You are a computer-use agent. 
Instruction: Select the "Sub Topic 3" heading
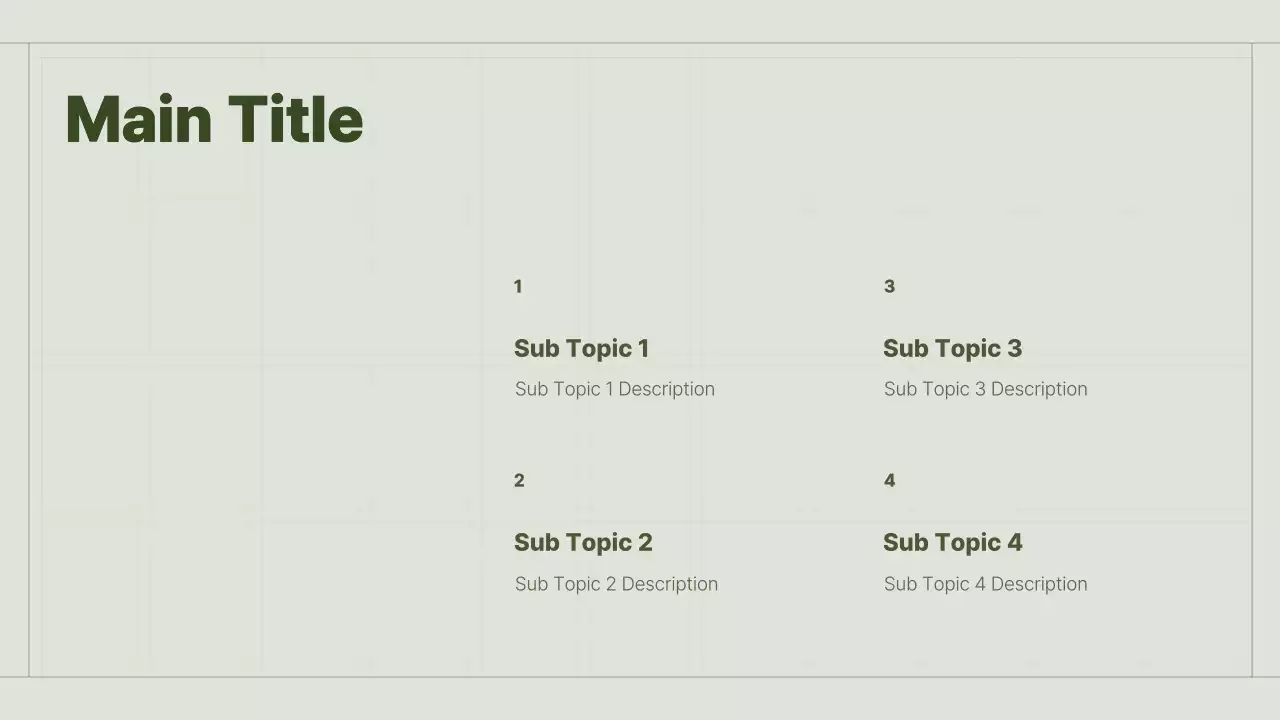tap(952, 349)
